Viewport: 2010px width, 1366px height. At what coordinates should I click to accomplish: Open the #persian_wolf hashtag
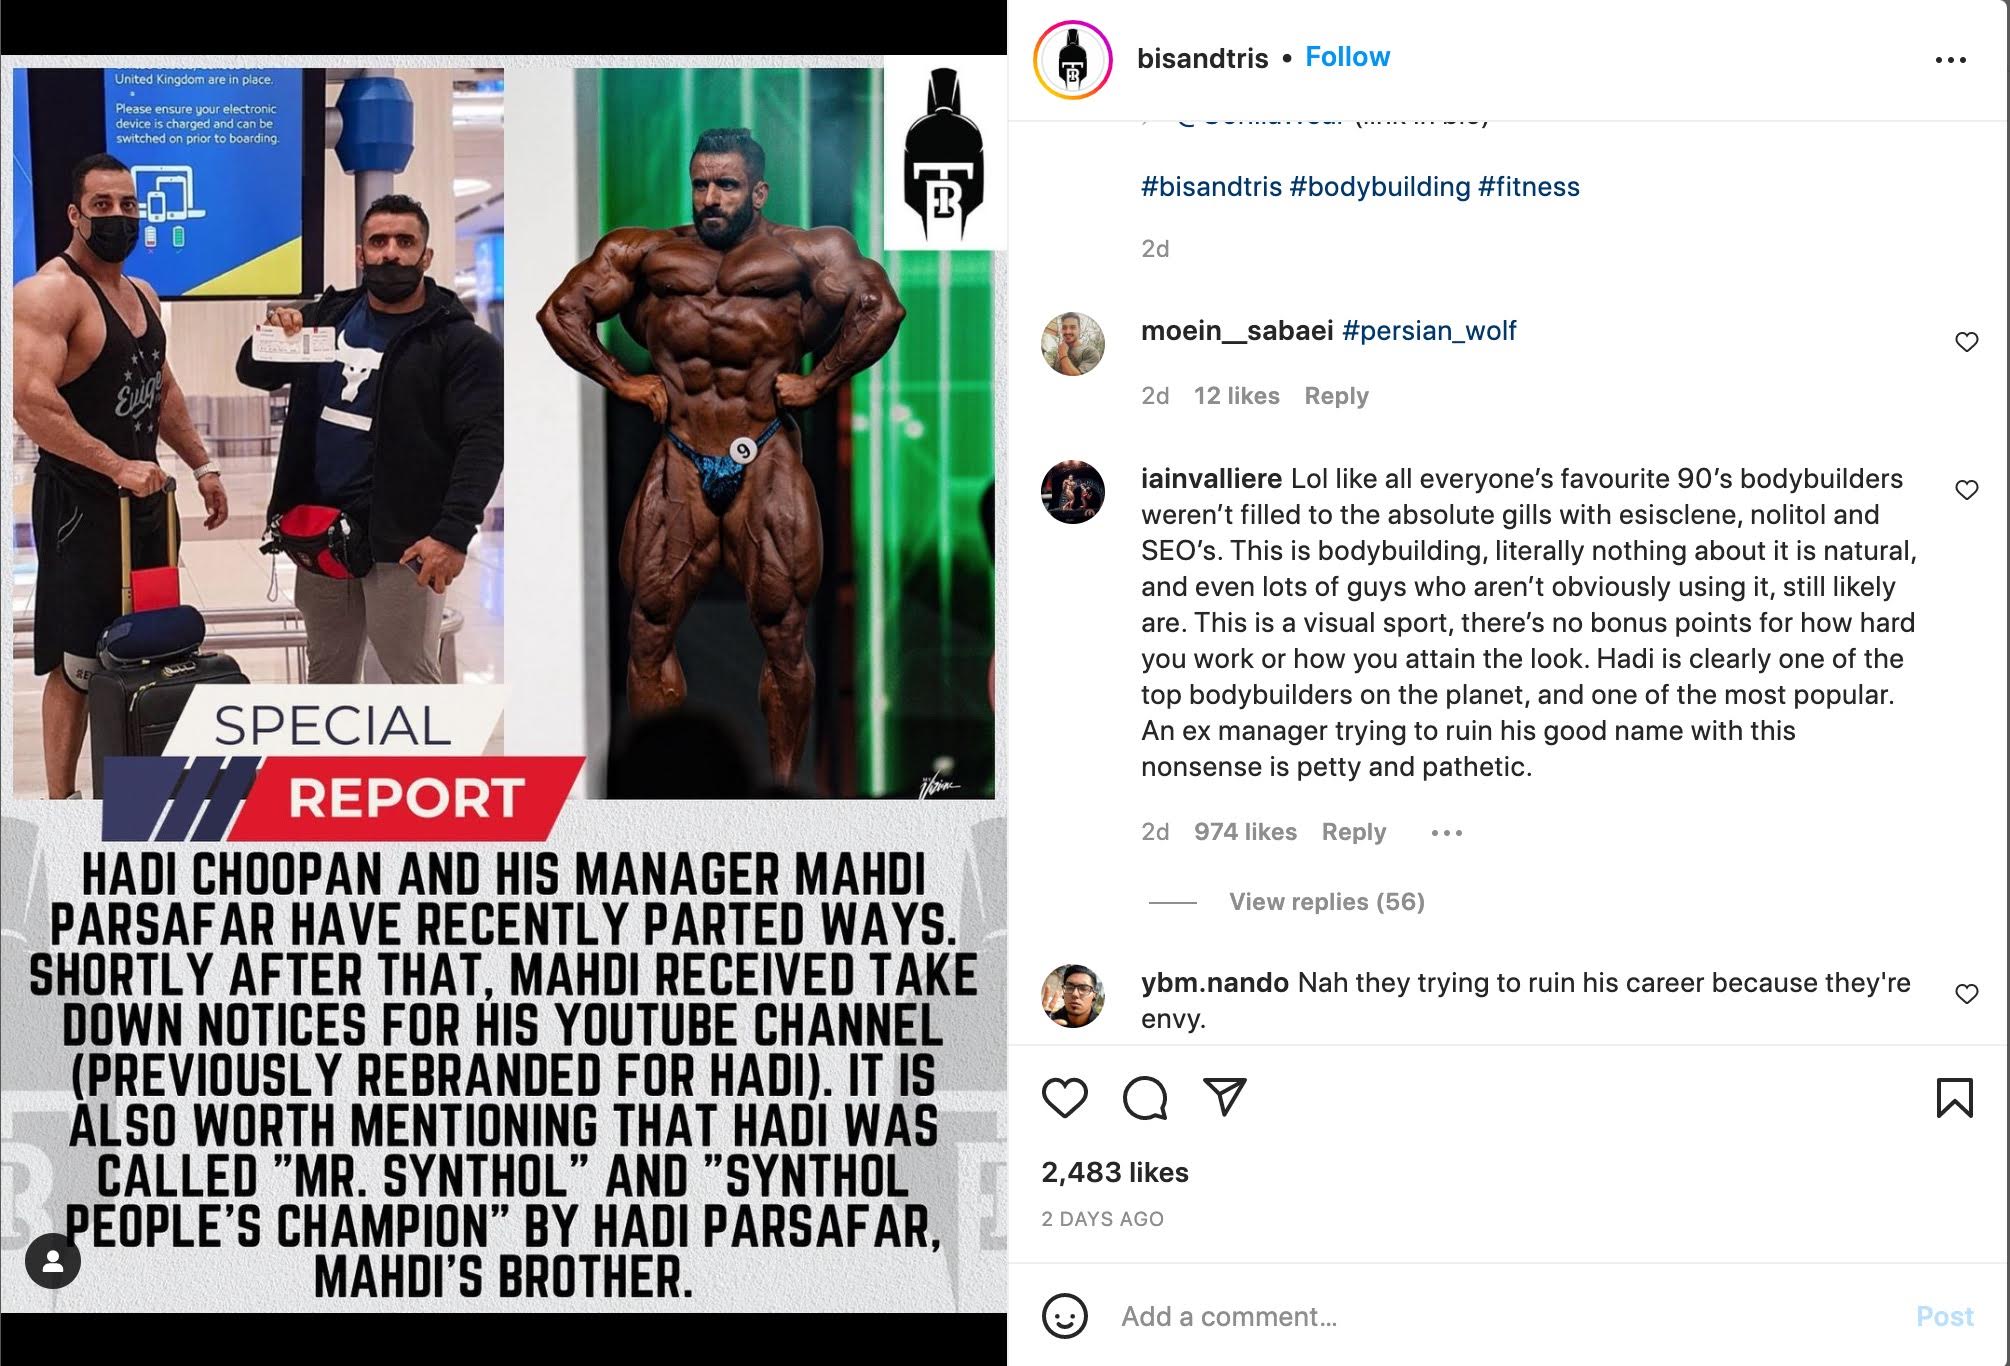[x=1429, y=331]
